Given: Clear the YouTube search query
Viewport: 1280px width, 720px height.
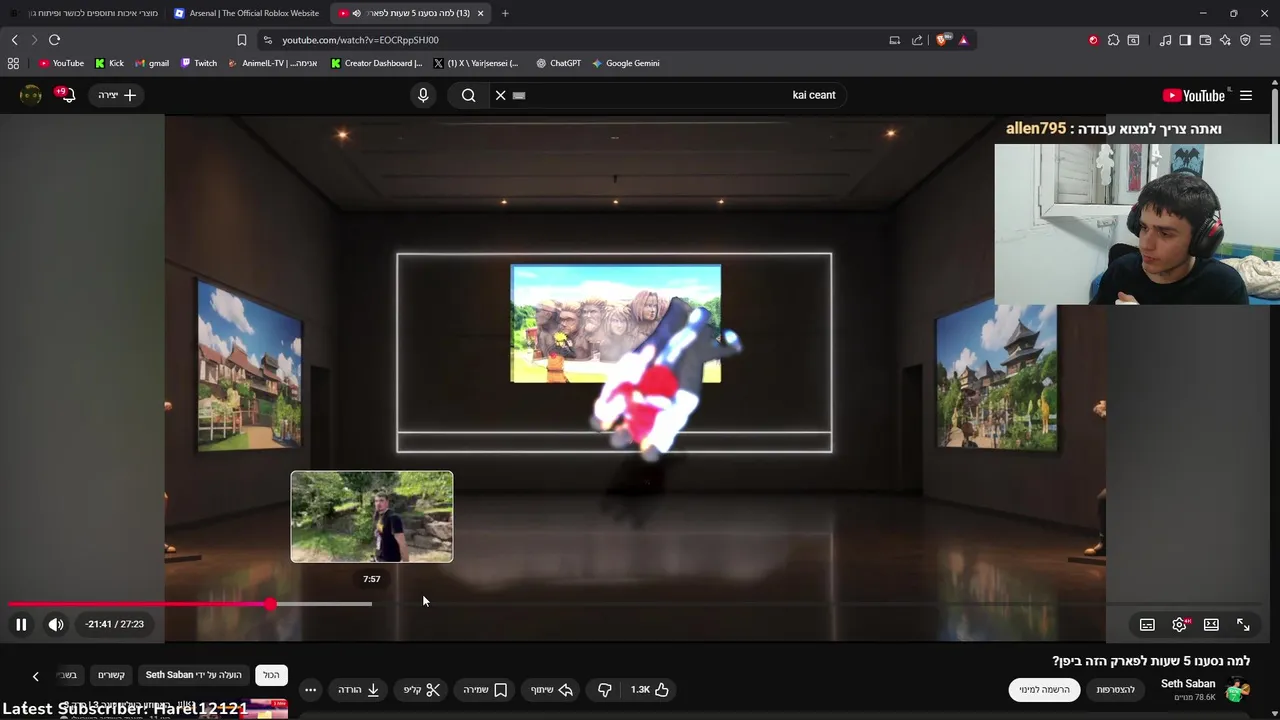Looking at the screenshot, I should pos(501,95).
